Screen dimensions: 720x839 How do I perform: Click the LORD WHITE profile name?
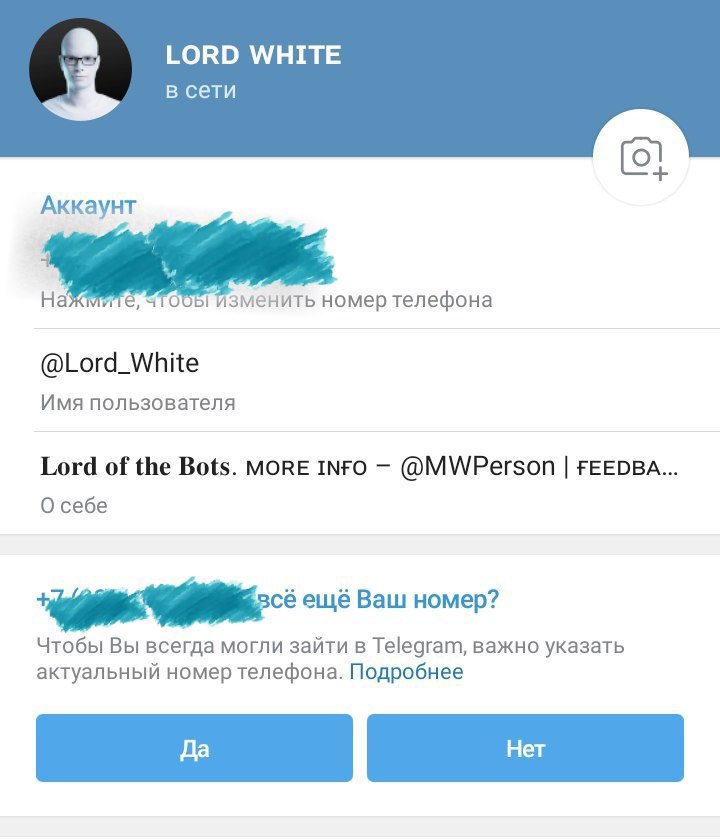tap(253, 55)
